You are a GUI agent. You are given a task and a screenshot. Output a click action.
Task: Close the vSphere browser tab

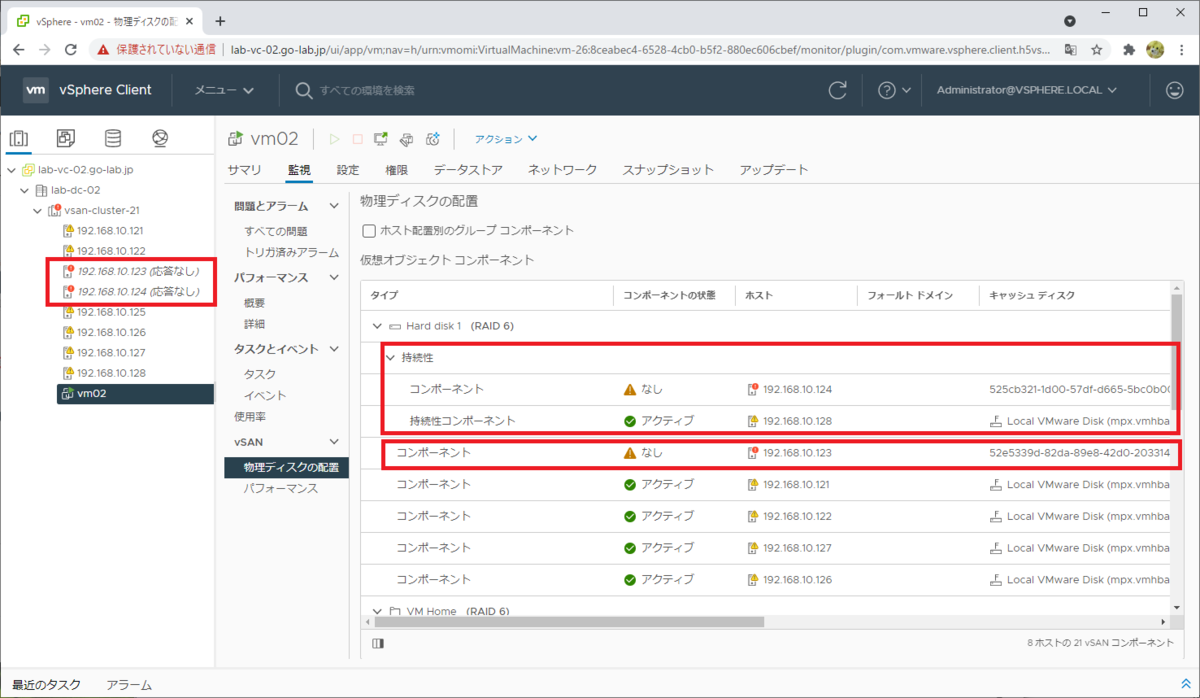click(190, 20)
